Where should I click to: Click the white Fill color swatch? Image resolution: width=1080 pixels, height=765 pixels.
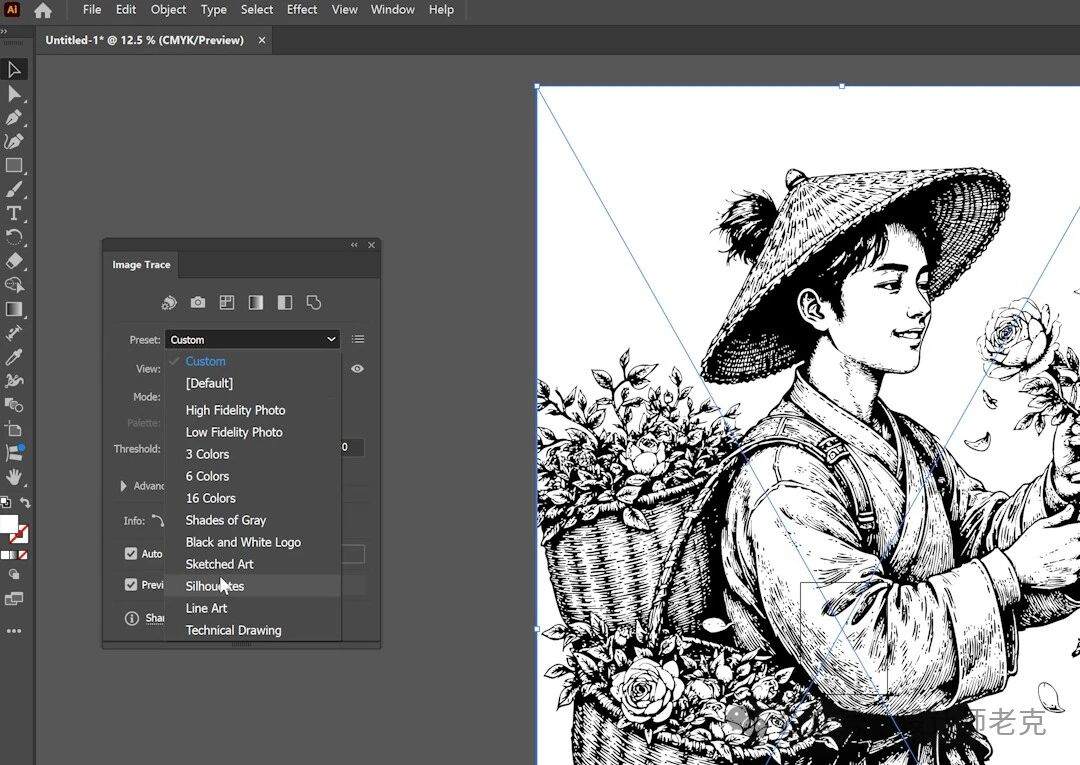coord(8,523)
